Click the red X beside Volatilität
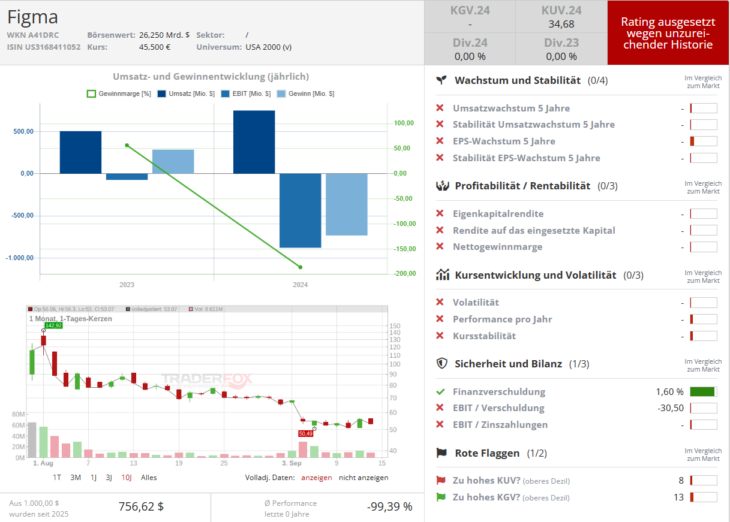 point(439,302)
